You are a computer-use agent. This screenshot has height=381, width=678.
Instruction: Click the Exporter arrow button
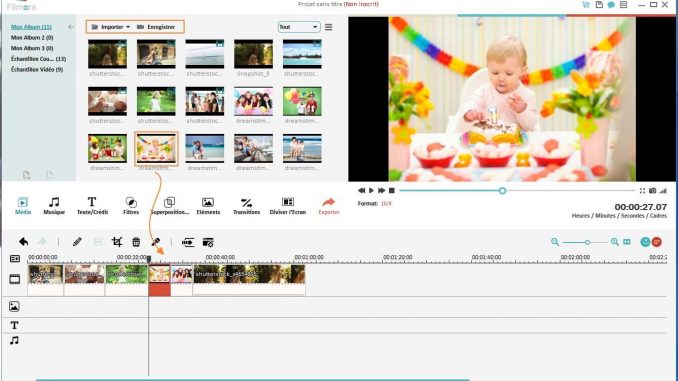(x=329, y=205)
